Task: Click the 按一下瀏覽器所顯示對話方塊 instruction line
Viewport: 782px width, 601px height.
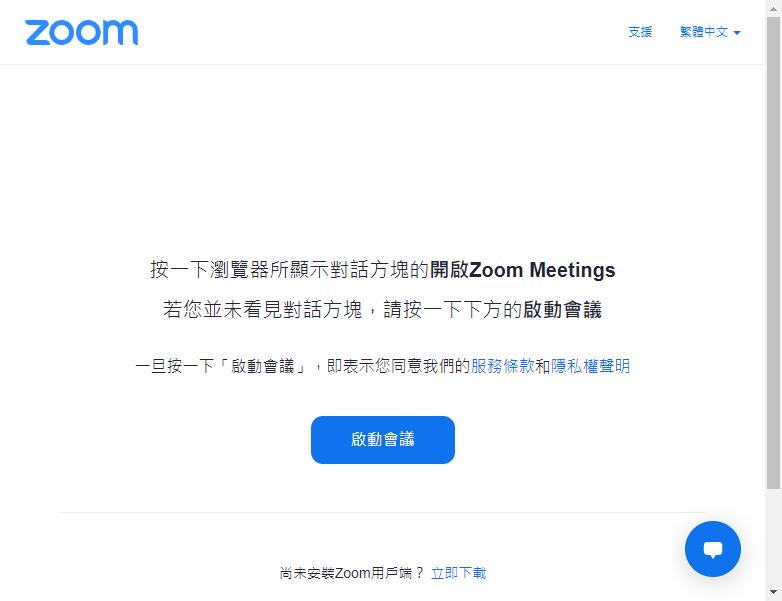Action: [x=383, y=270]
